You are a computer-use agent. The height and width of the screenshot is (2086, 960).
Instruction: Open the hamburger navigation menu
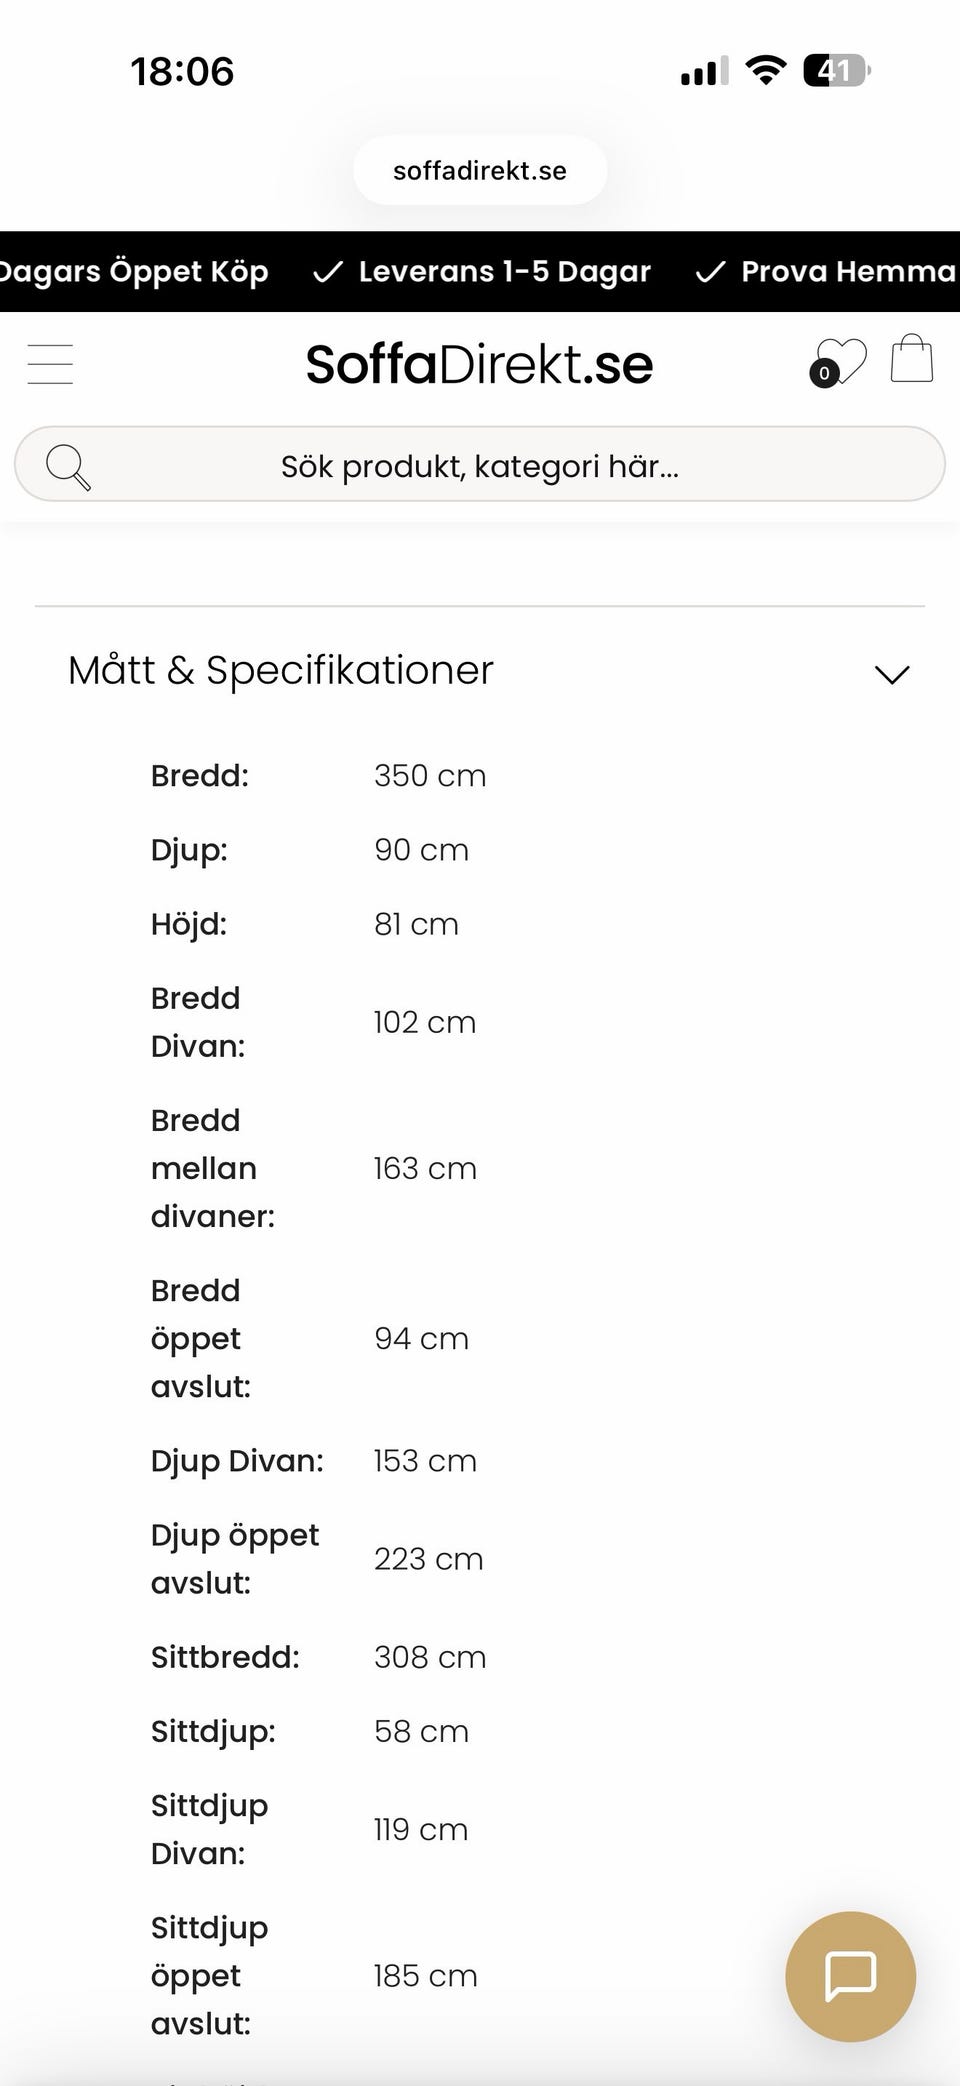point(50,364)
